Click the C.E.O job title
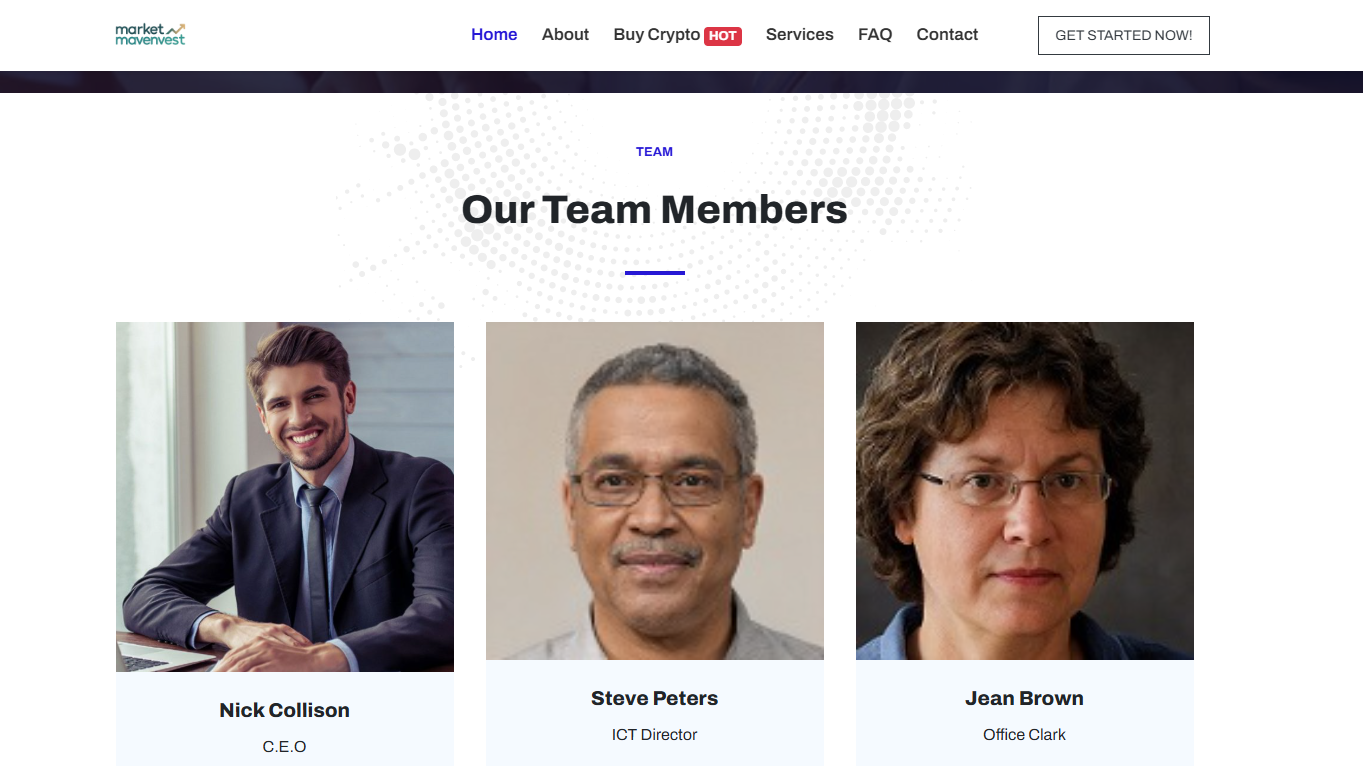 click(x=285, y=747)
